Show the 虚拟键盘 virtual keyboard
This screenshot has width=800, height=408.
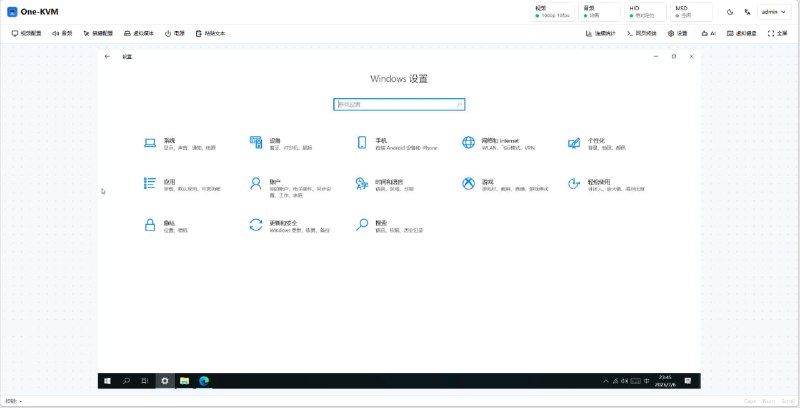coord(742,33)
